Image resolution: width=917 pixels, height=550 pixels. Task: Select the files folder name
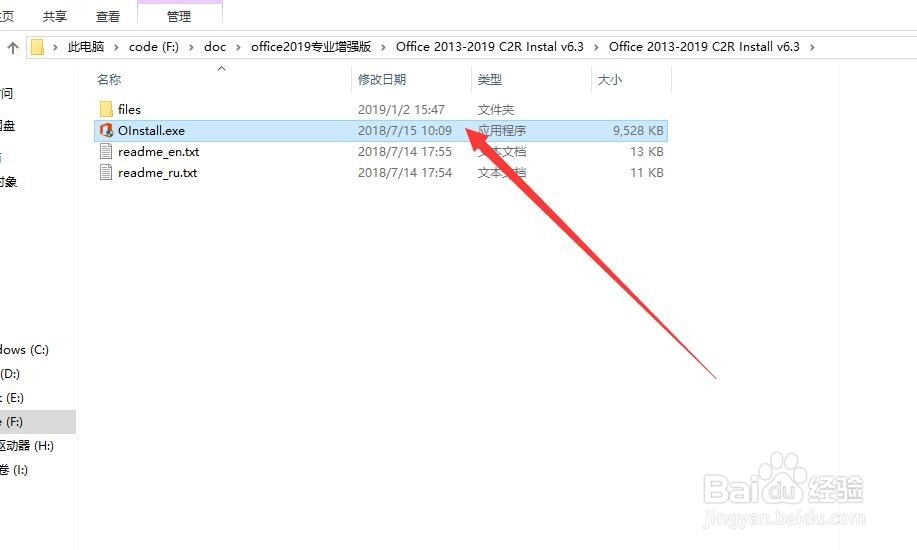pyautogui.click(x=129, y=109)
